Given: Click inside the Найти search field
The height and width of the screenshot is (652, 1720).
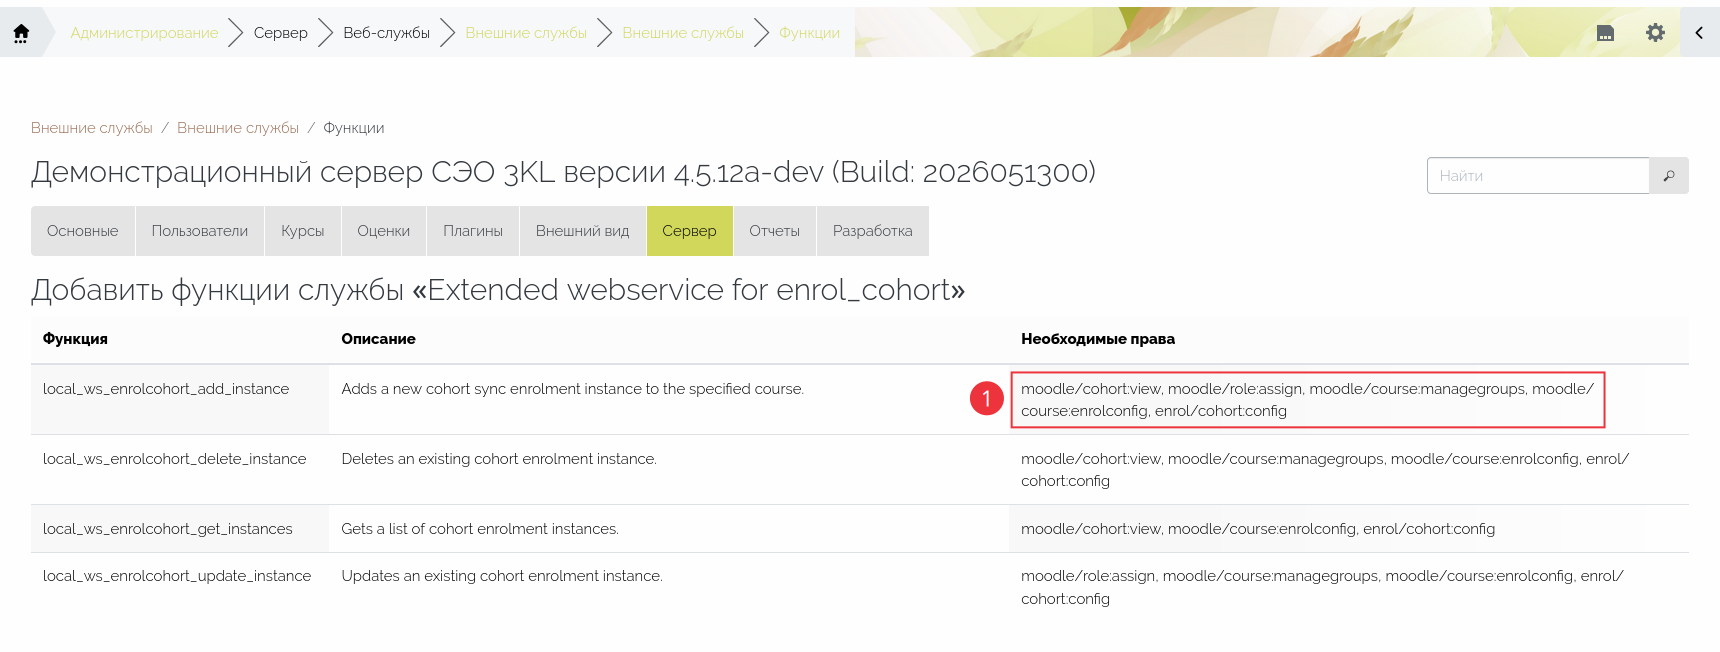Looking at the screenshot, I should tap(1538, 175).
